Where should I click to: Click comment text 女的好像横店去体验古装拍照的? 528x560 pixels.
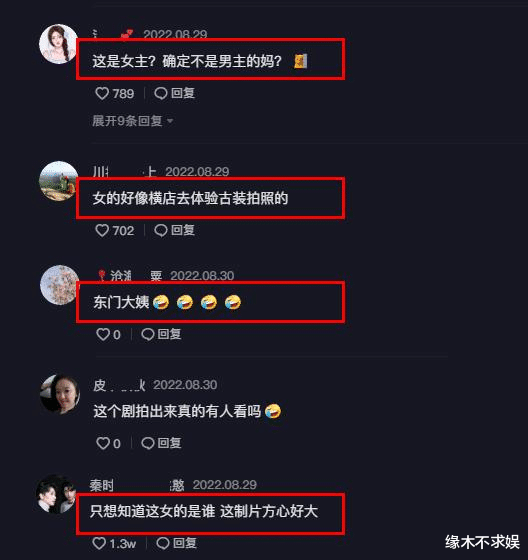coord(190,198)
